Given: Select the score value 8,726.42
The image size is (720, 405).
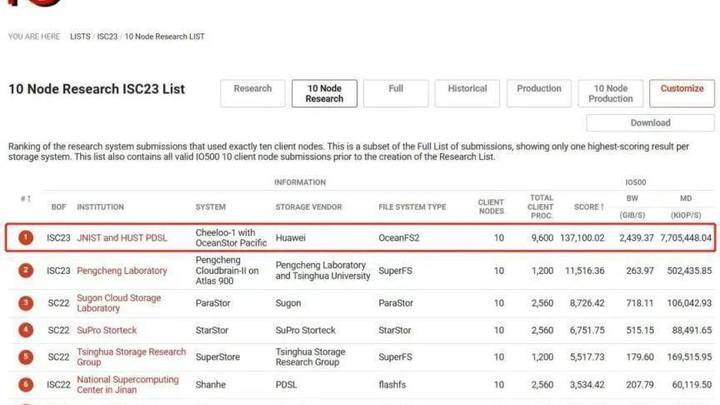Looking at the screenshot, I should pyautogui.click(x=587, y=303).
